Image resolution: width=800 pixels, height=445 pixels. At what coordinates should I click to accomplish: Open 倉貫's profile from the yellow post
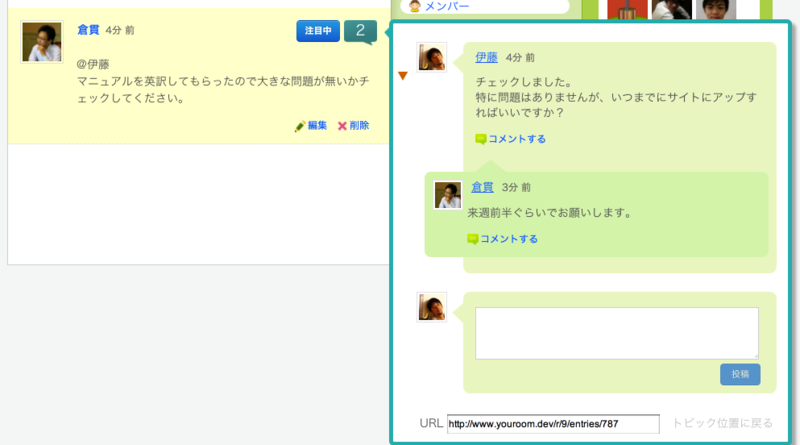[88, 30]
